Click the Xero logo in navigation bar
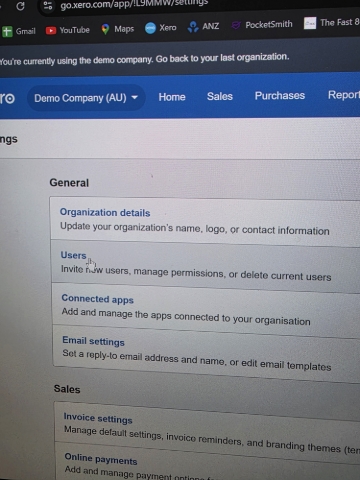Image resolution: width=360 pixels, height=480 pixels. click(x=7, y=99)
